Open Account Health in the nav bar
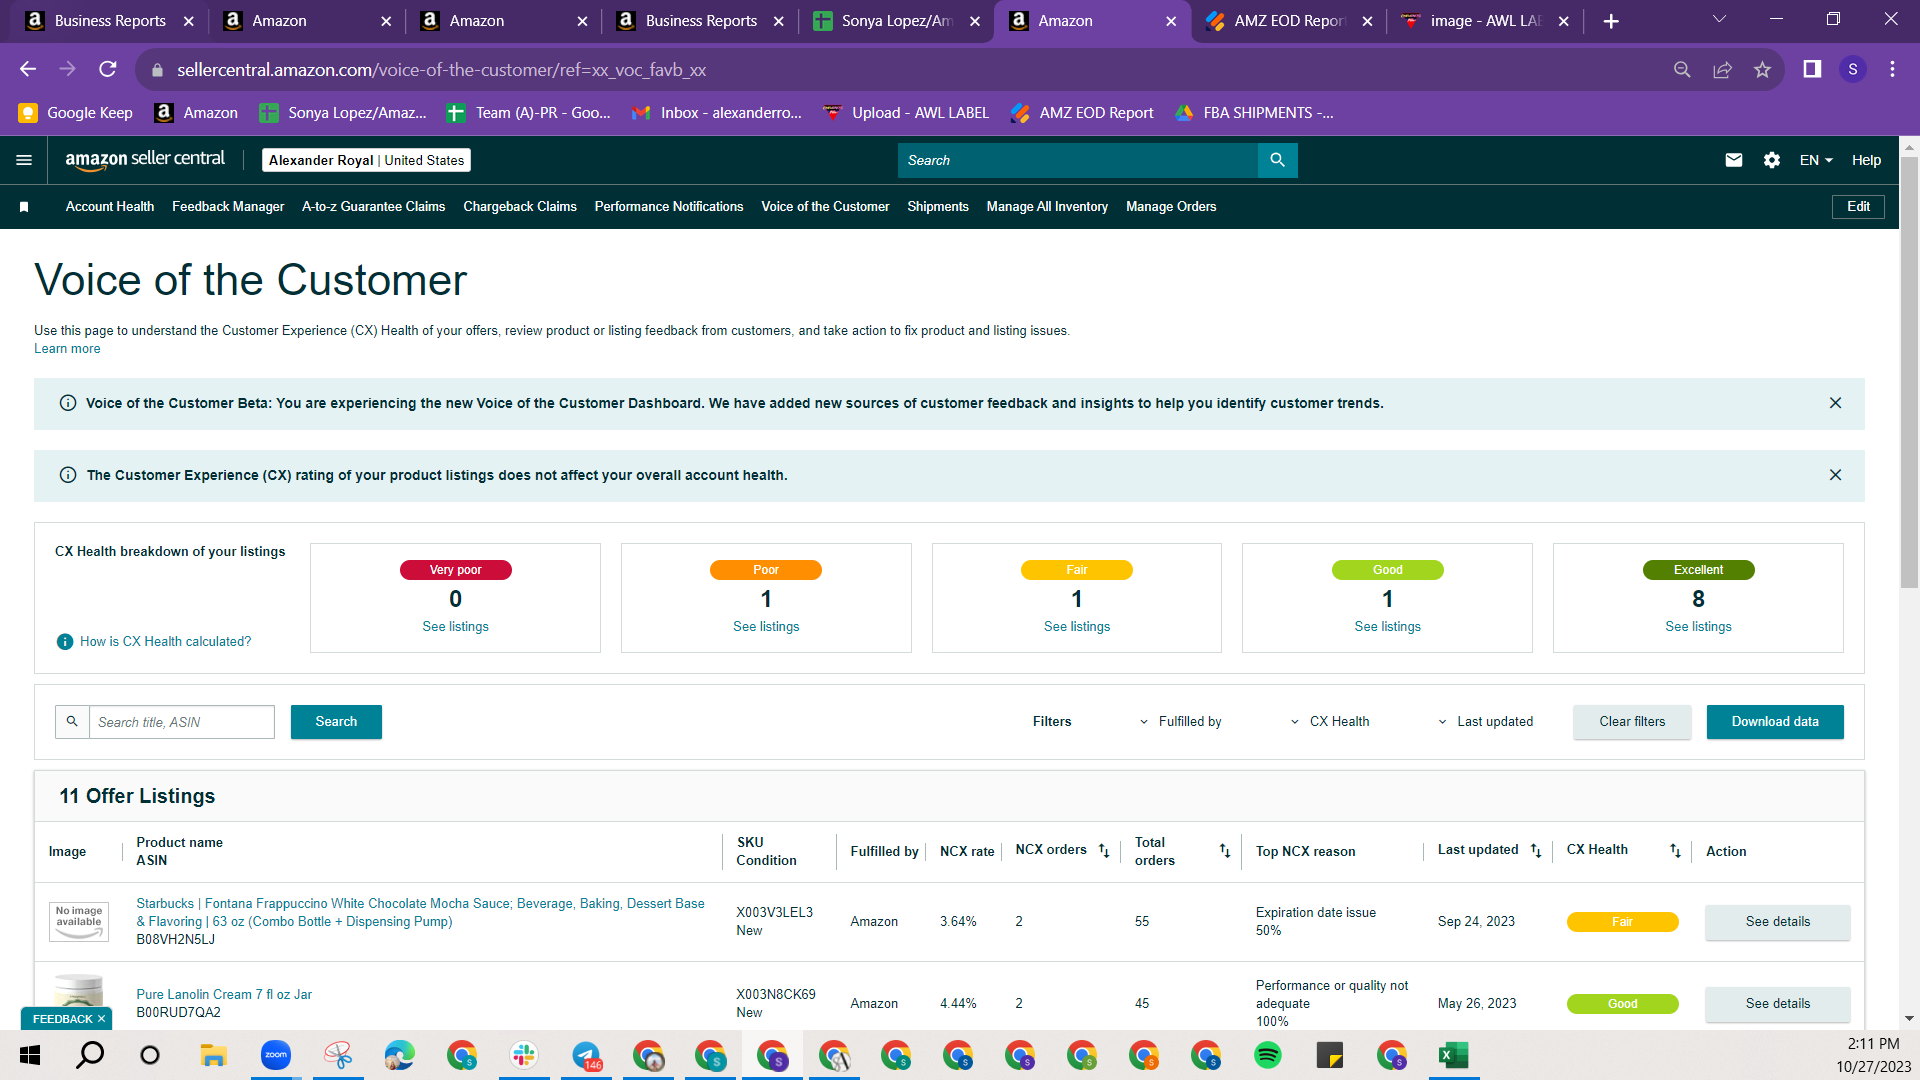The image size is (1920, 1080). coord(110,207)
